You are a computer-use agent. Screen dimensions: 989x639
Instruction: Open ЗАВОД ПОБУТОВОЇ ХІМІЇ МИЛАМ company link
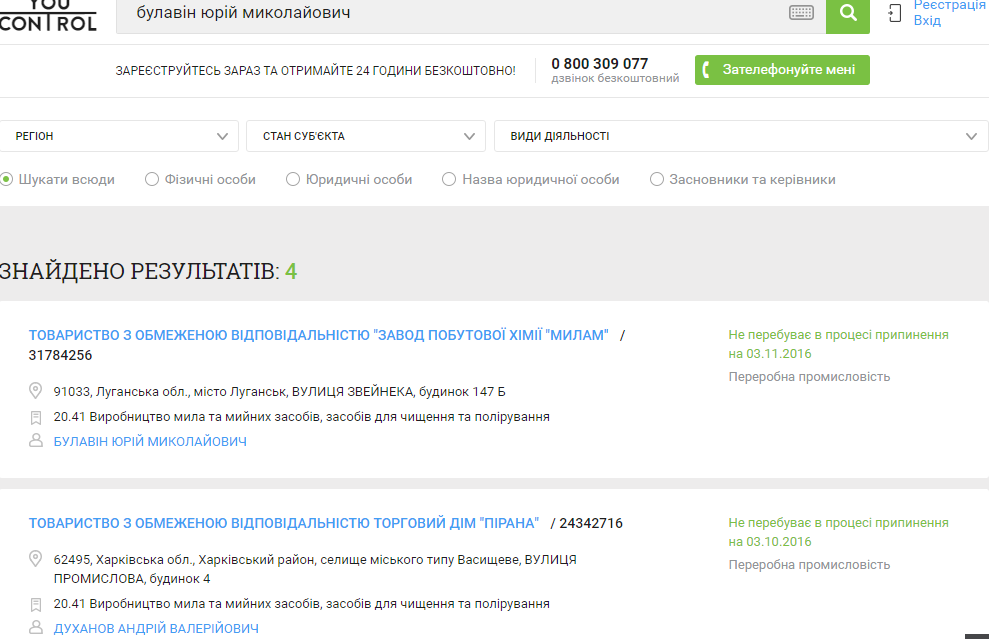(x=318, y=335)
